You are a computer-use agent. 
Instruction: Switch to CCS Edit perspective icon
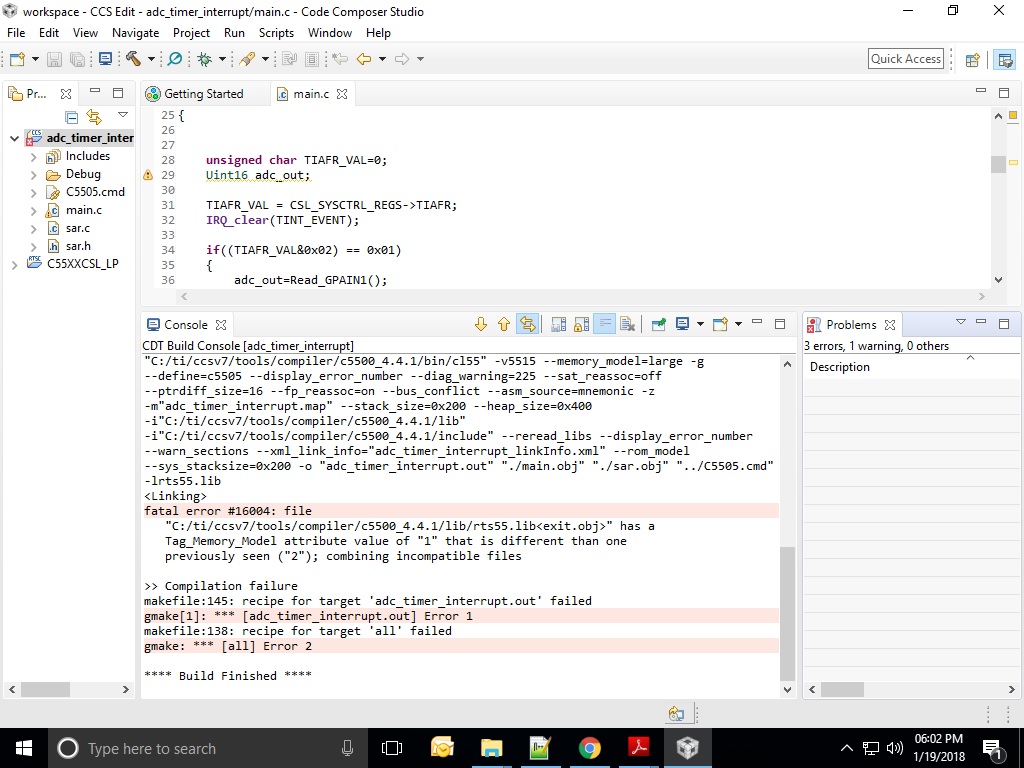pos(1006,60)
